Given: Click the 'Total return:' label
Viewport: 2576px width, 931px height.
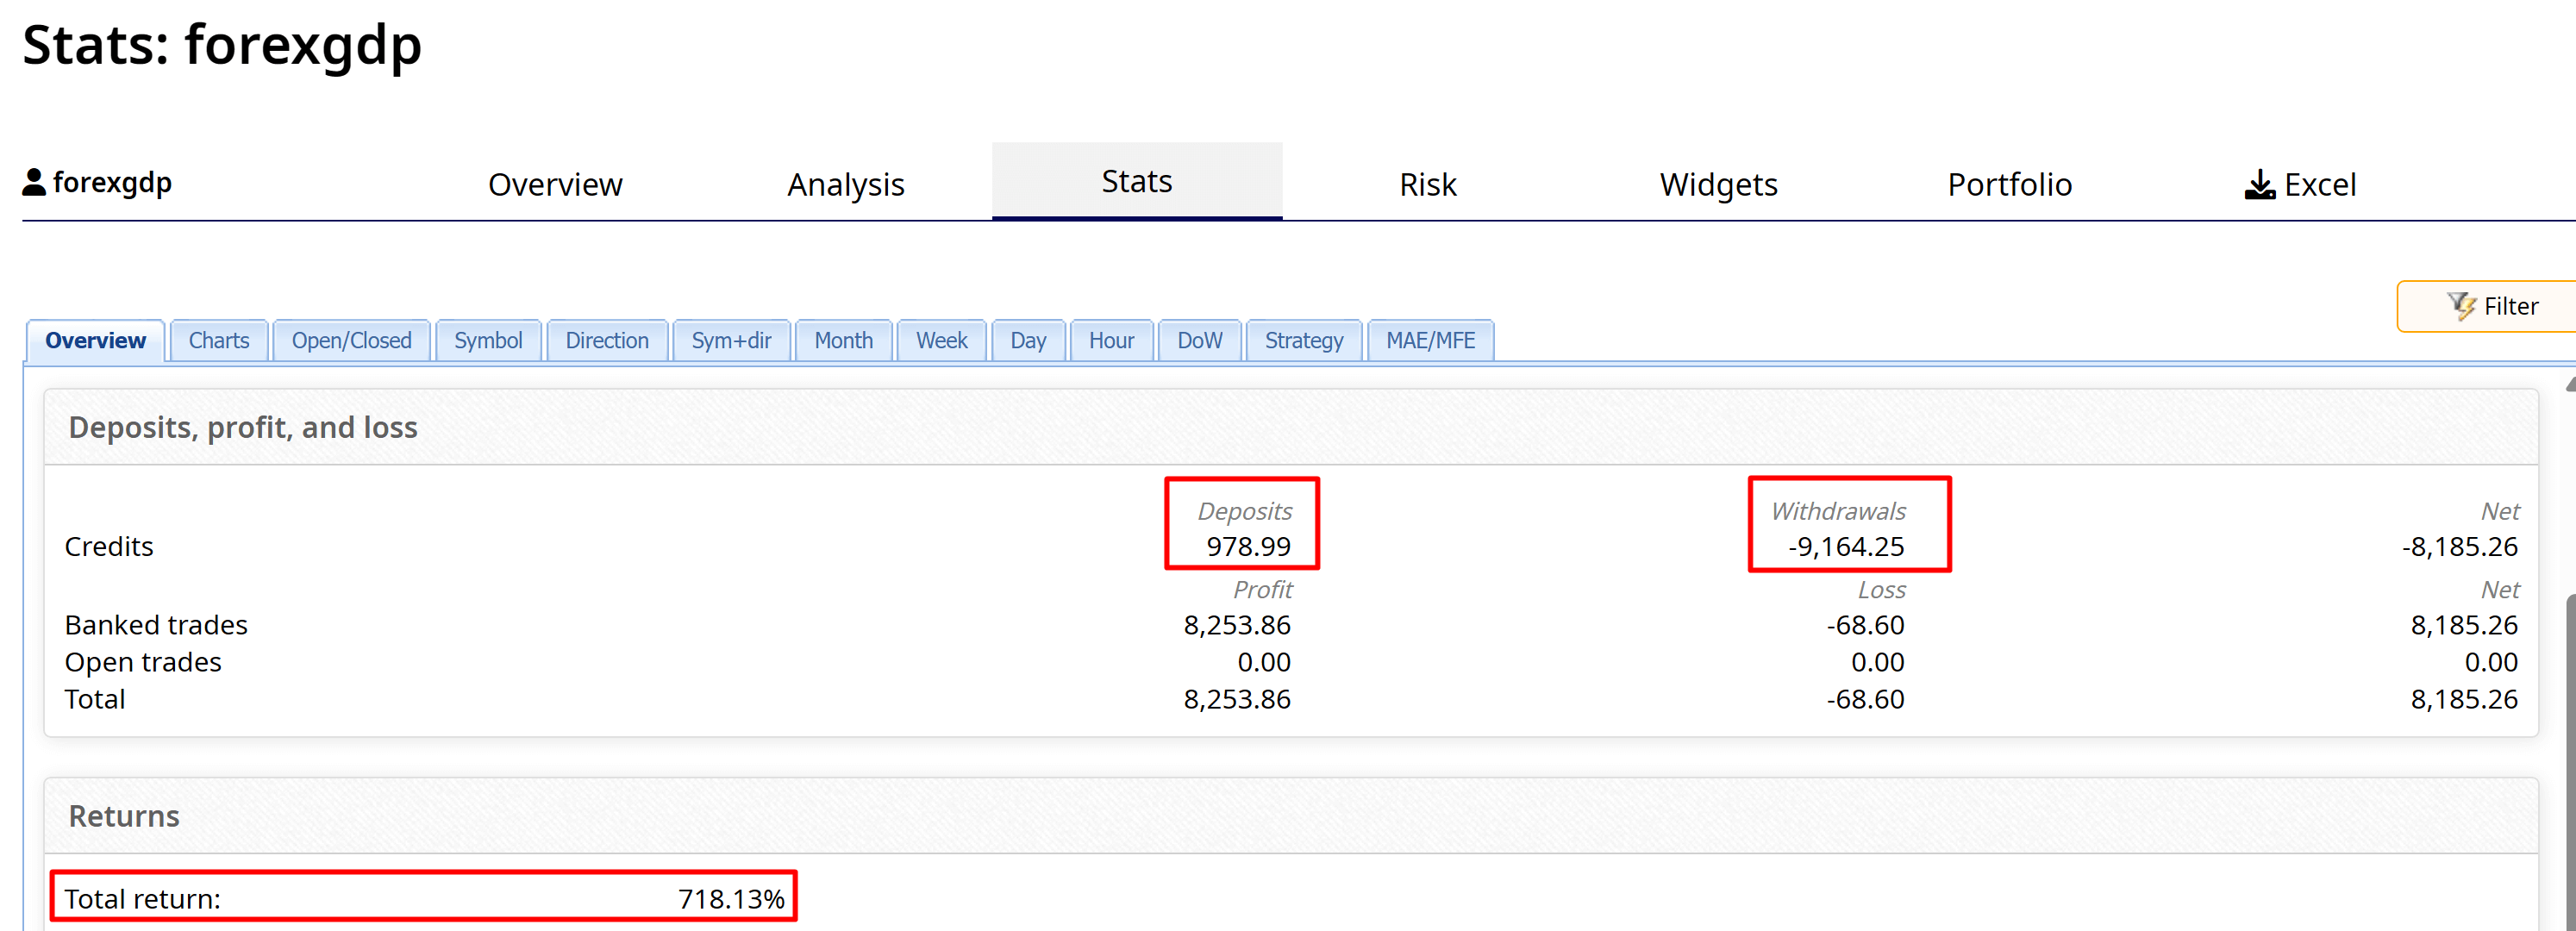Looking at the screenshot, I should pos(142,899).
